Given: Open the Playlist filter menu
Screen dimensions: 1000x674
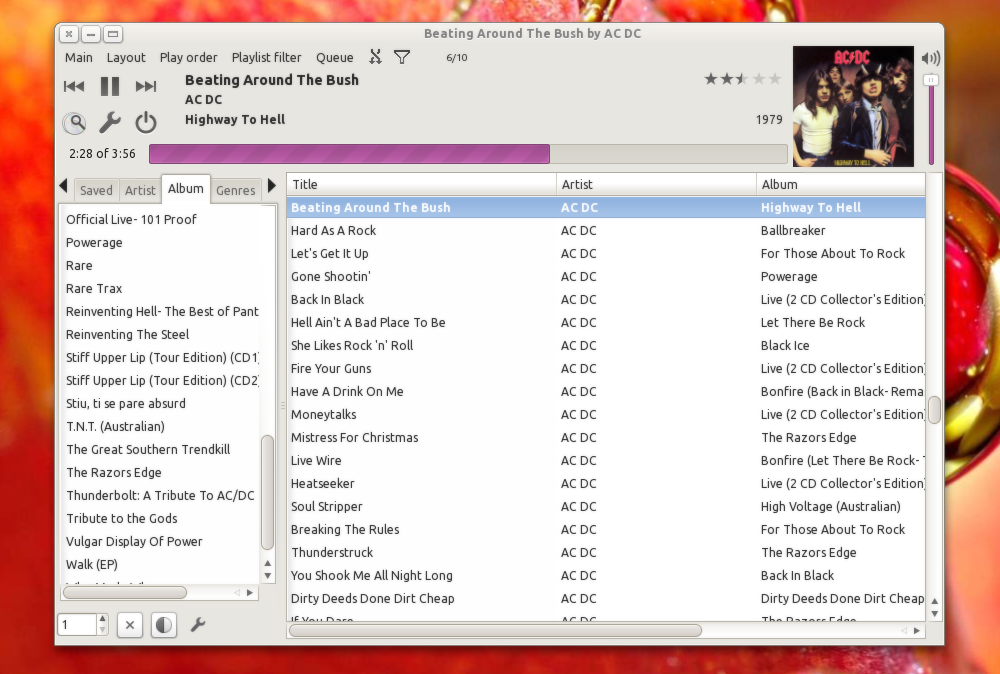Looking at the screenshot, I should pyautogui.click(x=266, y=57).
